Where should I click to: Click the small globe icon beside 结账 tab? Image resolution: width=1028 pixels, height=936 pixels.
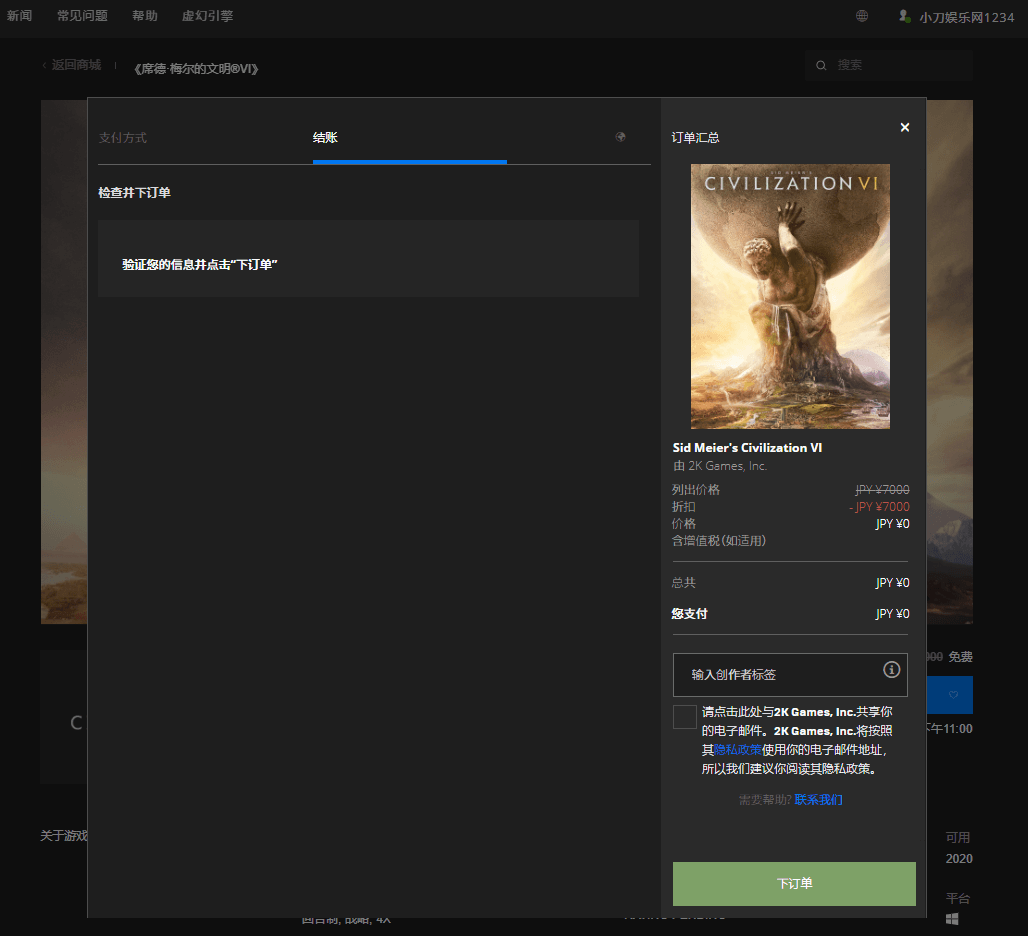(x=620, y=137)
